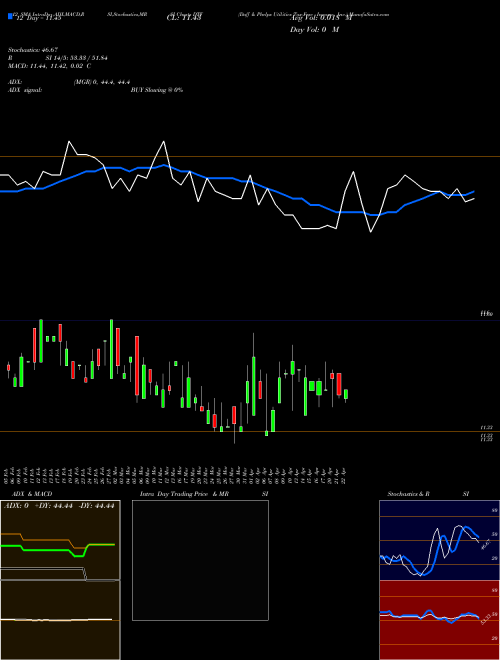Click the 'MACD: 11.44, 11.42, 0.02 C' line

50,66
